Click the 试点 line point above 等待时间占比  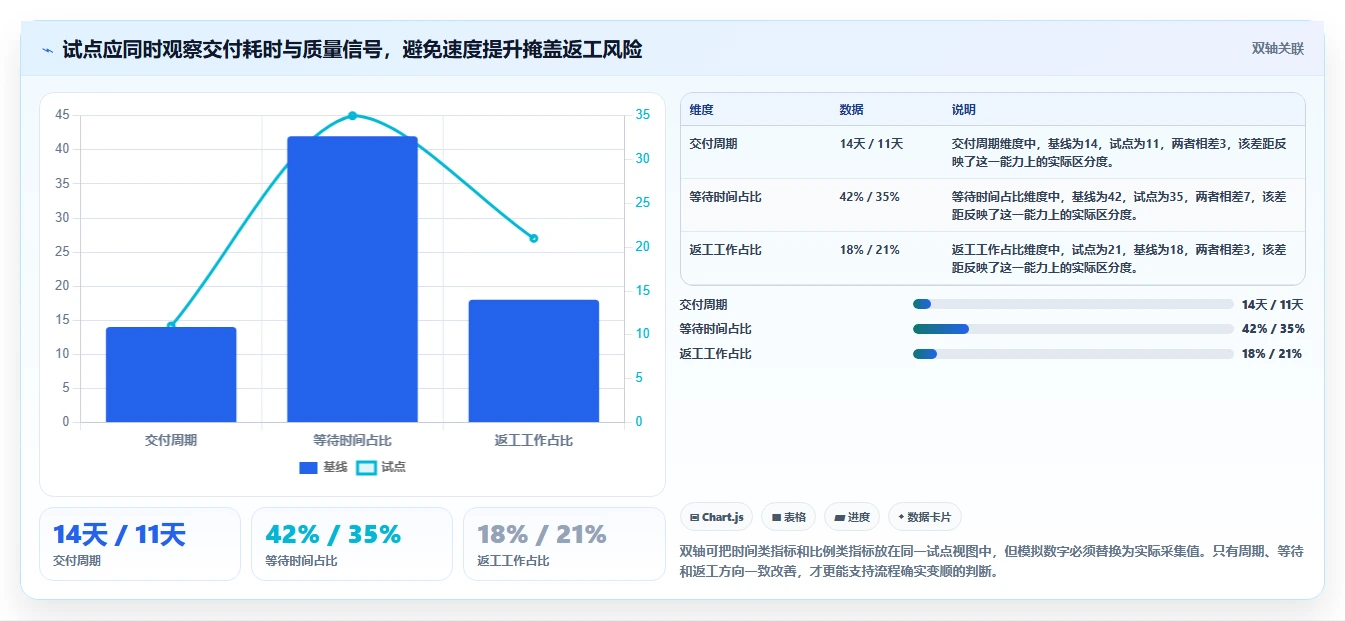pos(352,116)
